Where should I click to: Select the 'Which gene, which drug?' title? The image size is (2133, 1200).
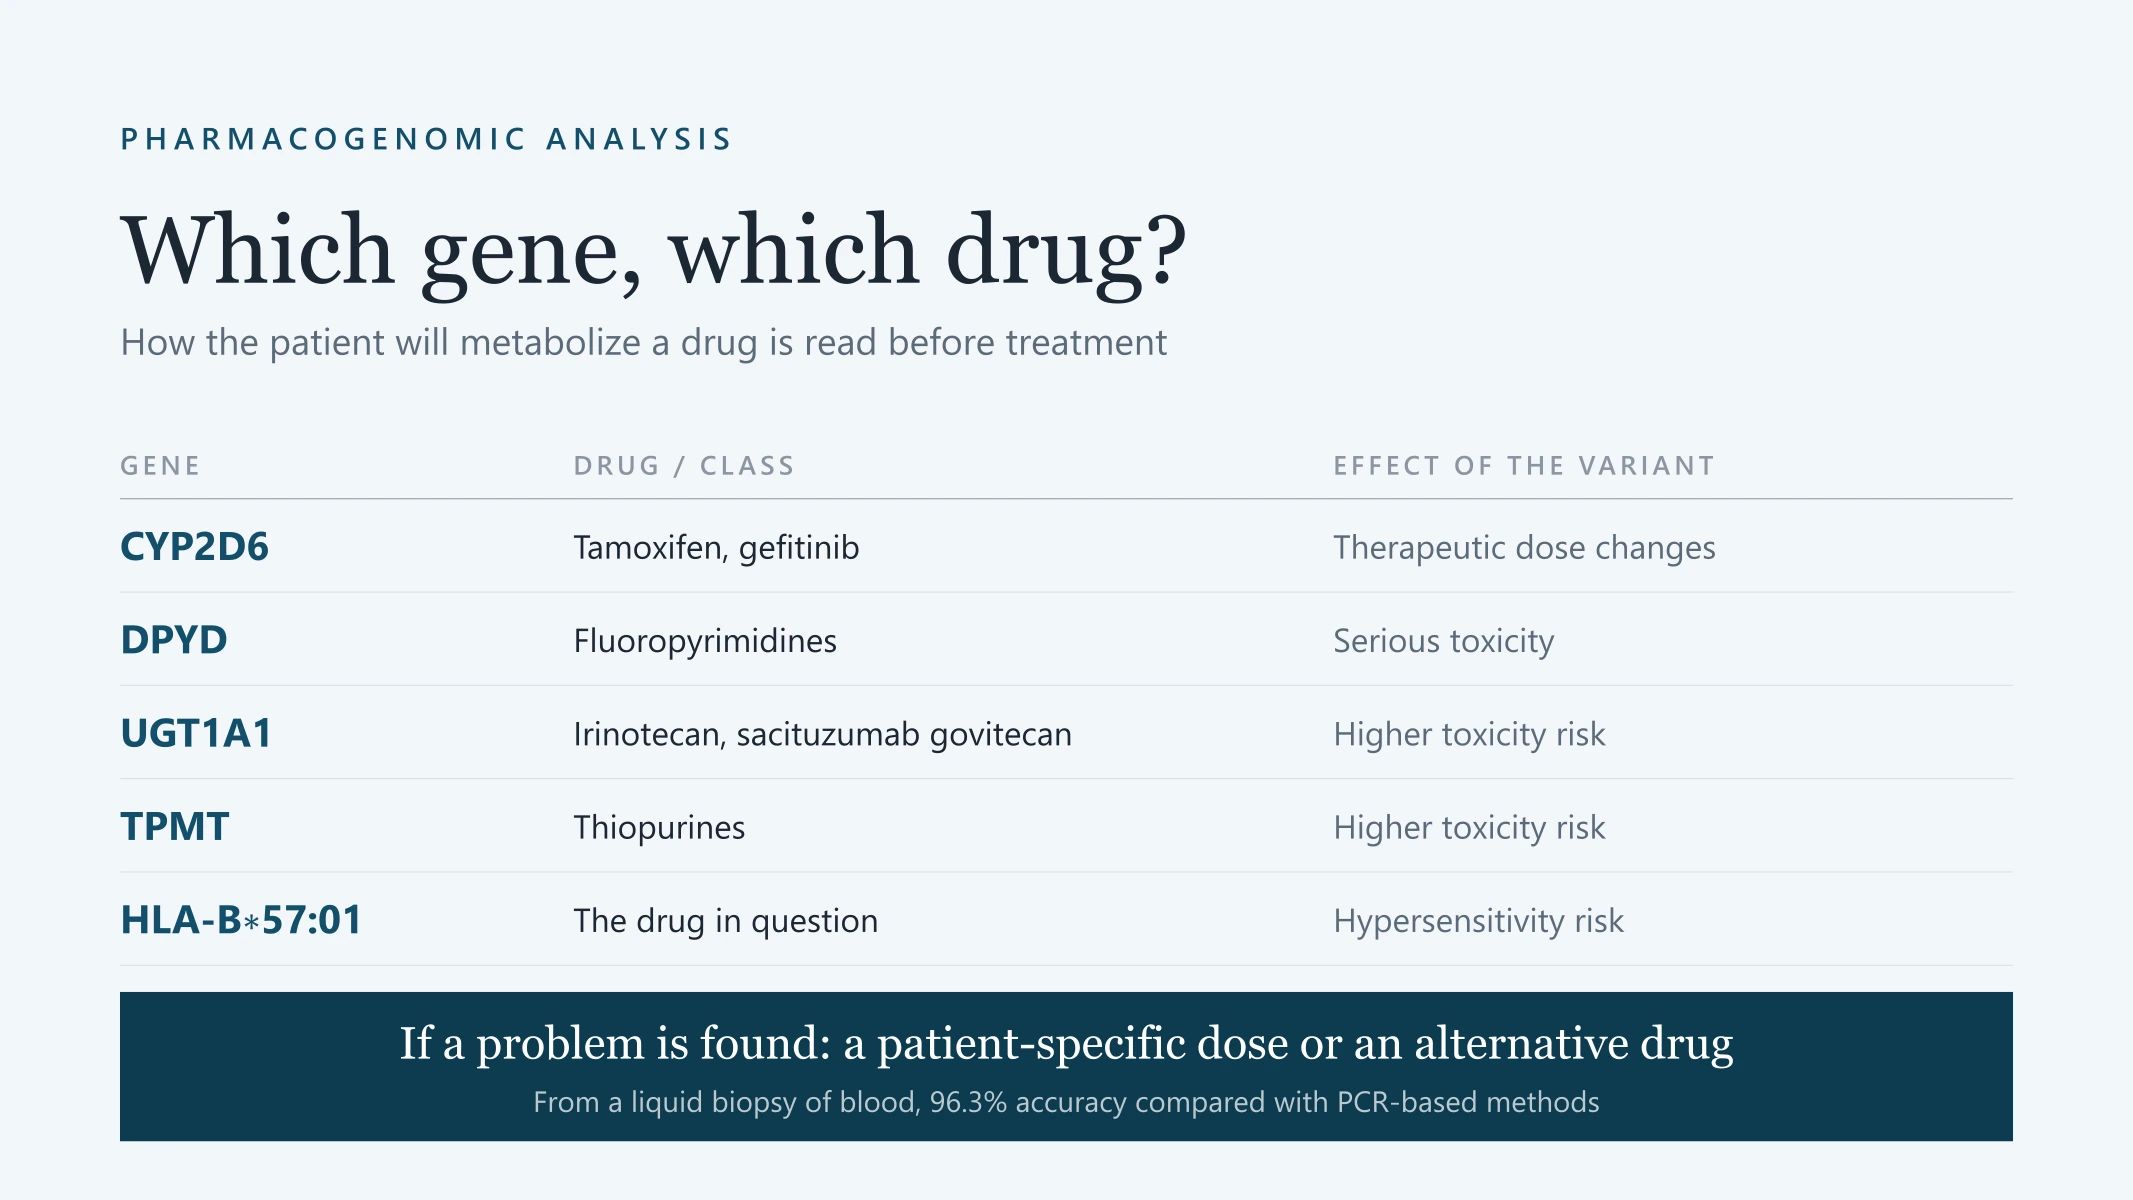(653, 250)
